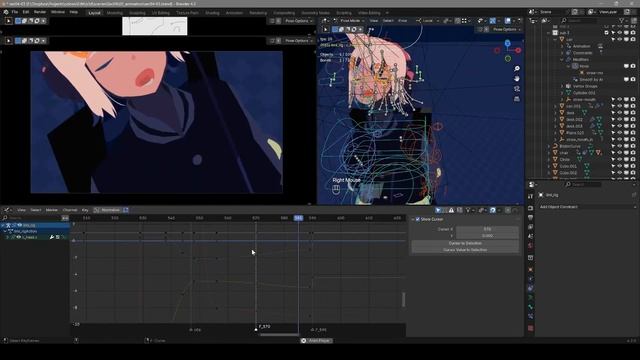This screenshot has height=360, width=640.
Task: Hide Cube.001 with its eye icon
Action: click(620, 166)
